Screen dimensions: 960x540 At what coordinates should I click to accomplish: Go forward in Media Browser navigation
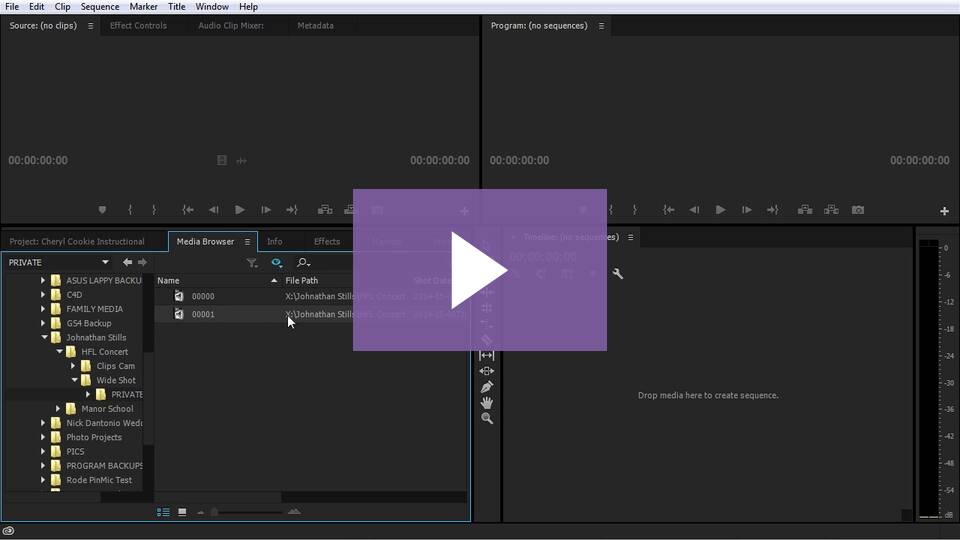click(142, 262)
